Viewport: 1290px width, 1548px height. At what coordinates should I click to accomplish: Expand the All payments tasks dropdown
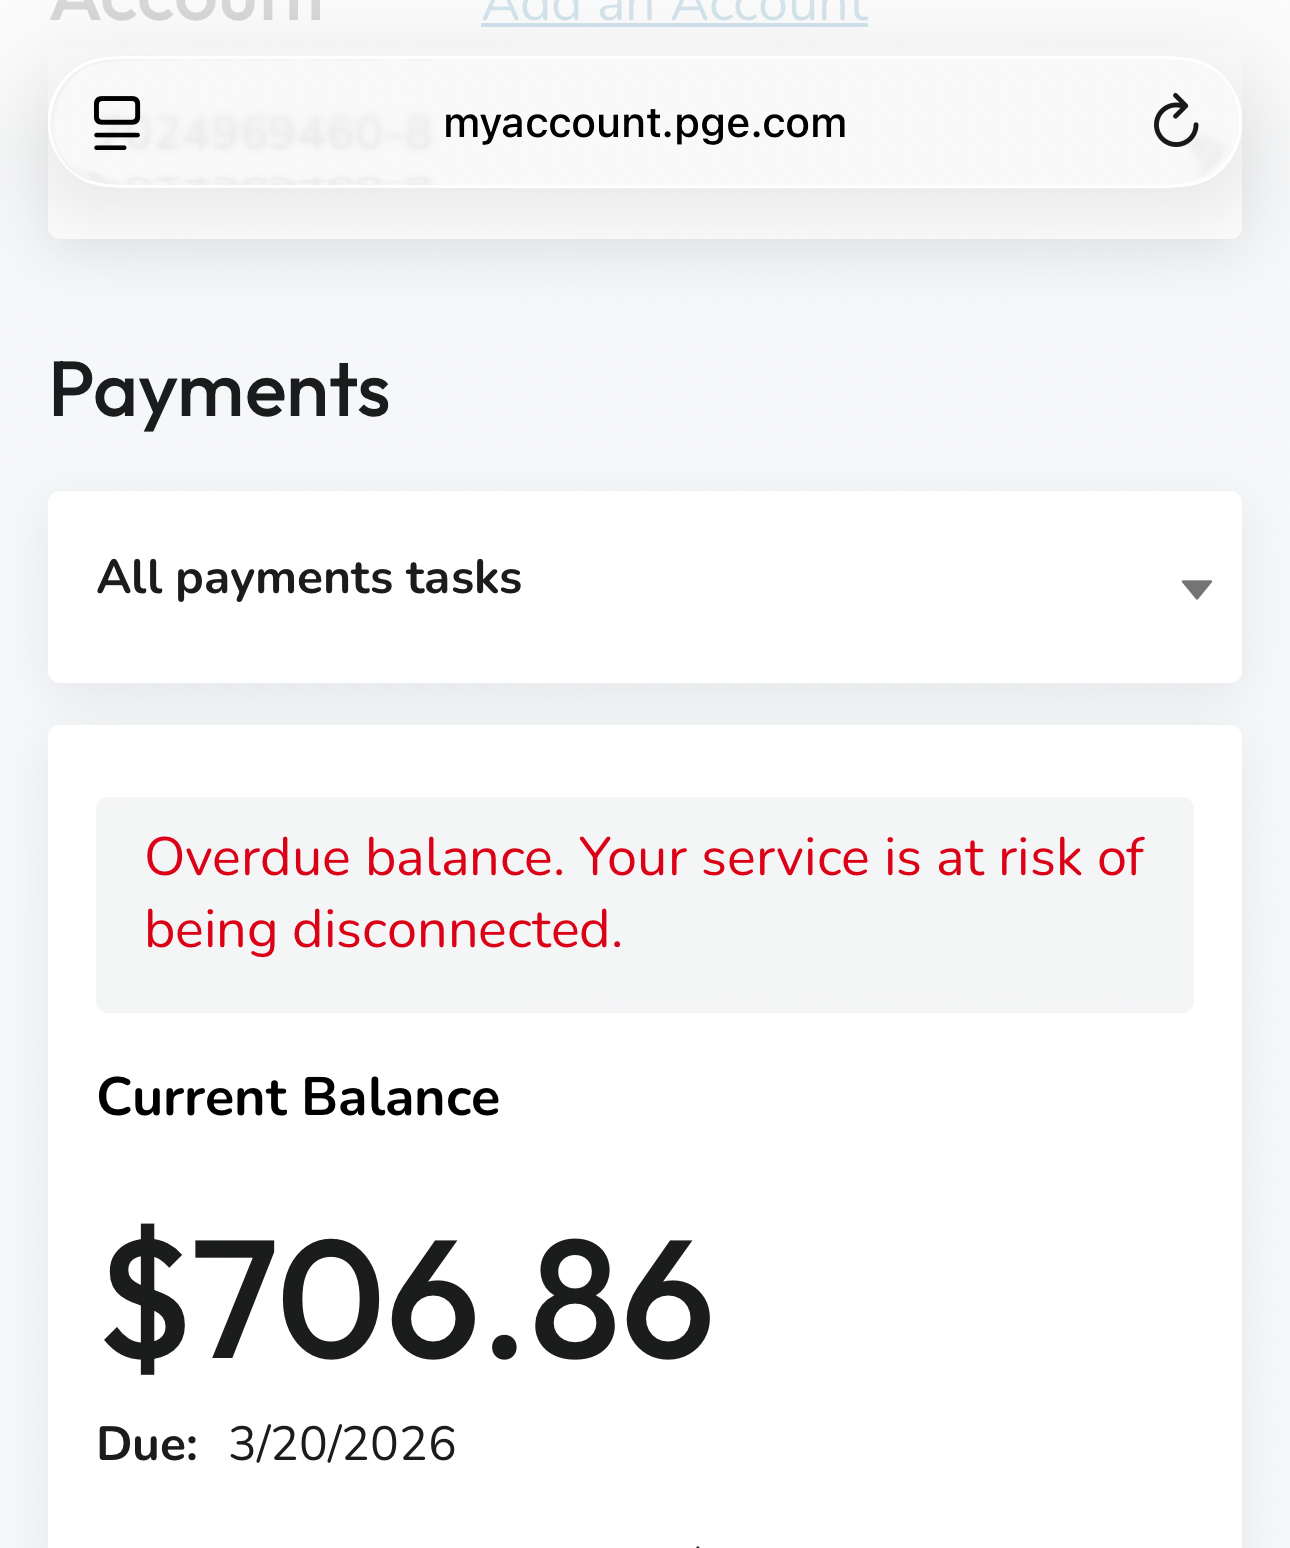tap(644, 586)
